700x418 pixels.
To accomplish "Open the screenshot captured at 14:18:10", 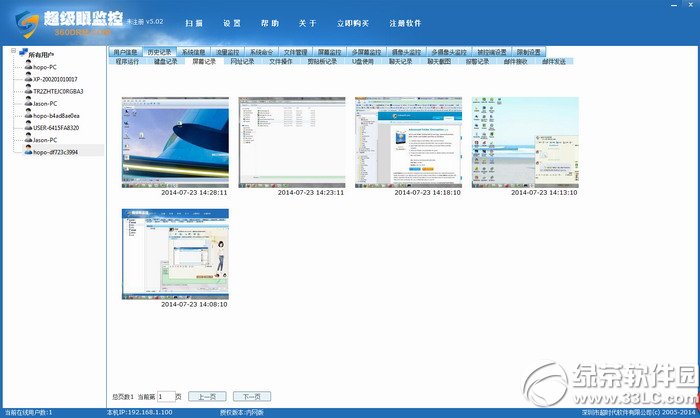I will pyautogui.click(x=408, y=142).
